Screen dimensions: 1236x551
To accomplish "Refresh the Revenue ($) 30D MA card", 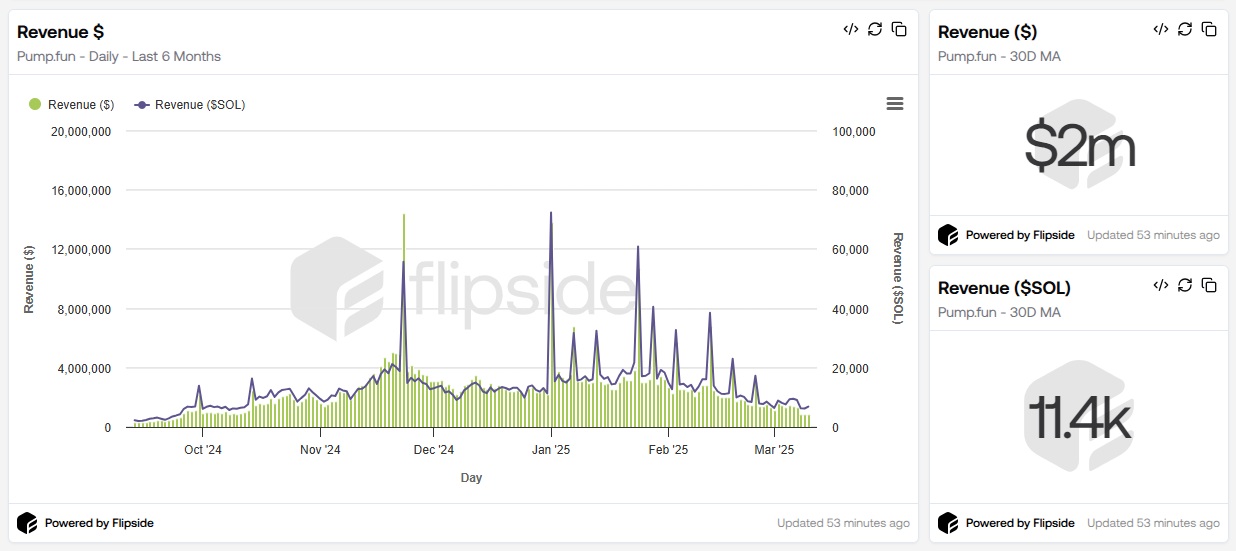I will (1185, 29).
